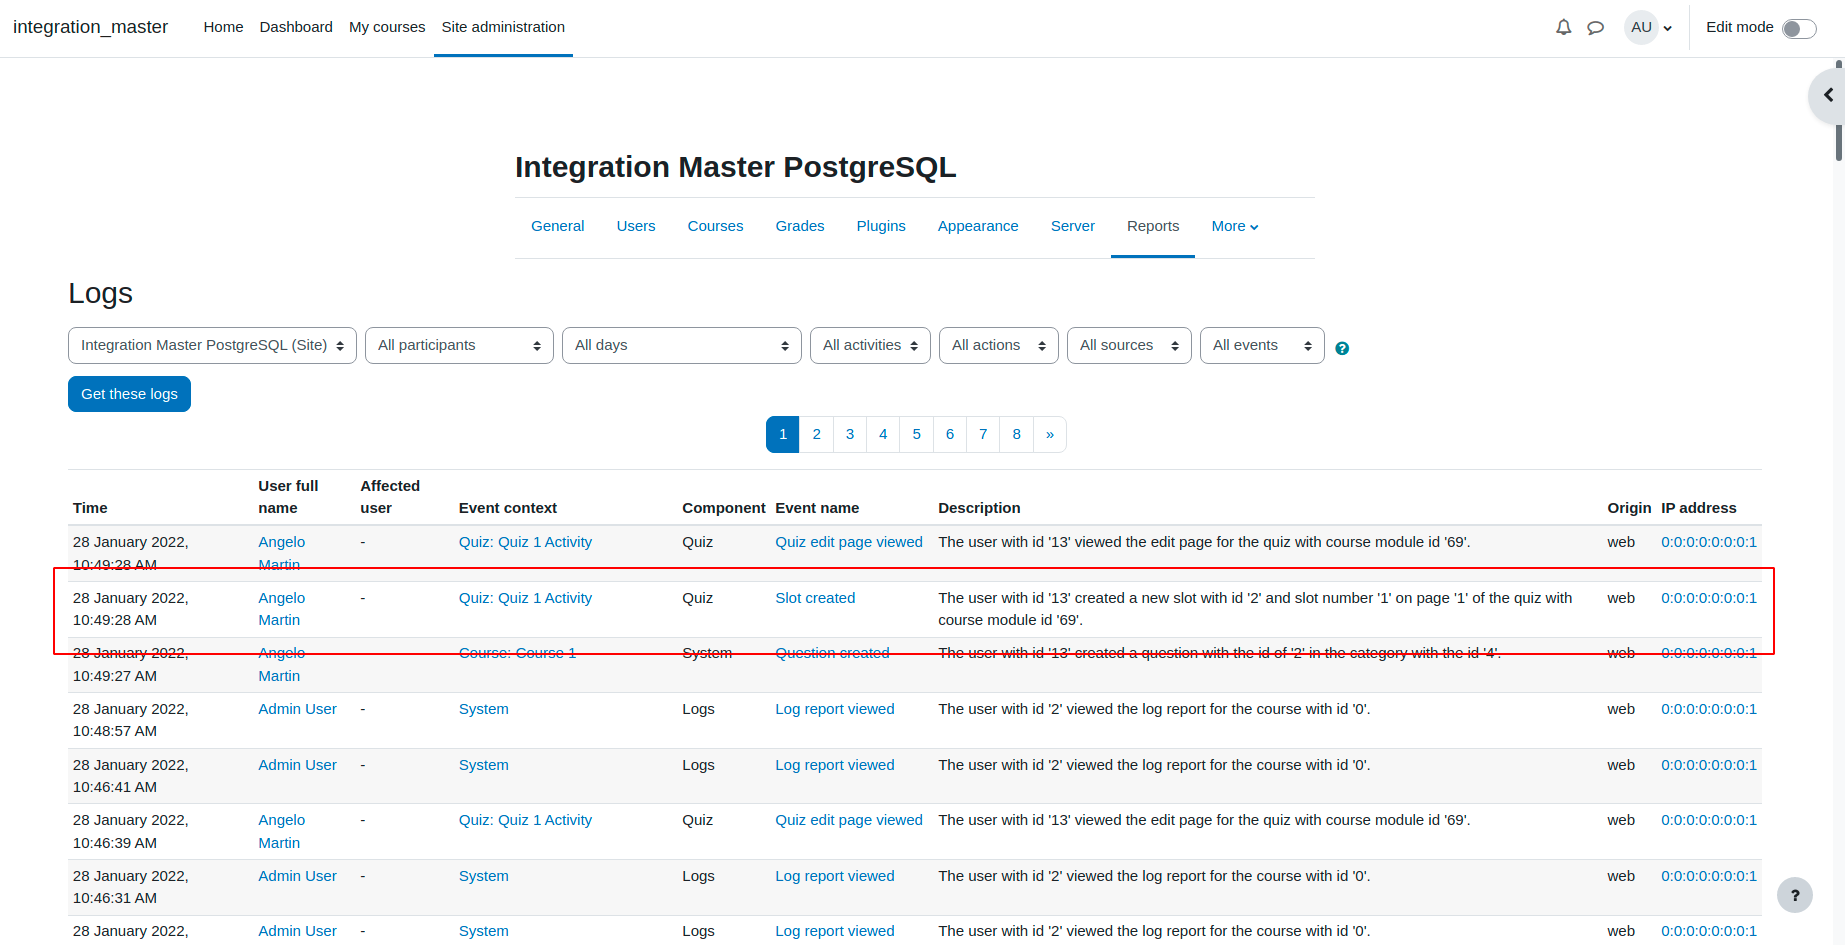Open the All participants dropdown

pos(459,345)
